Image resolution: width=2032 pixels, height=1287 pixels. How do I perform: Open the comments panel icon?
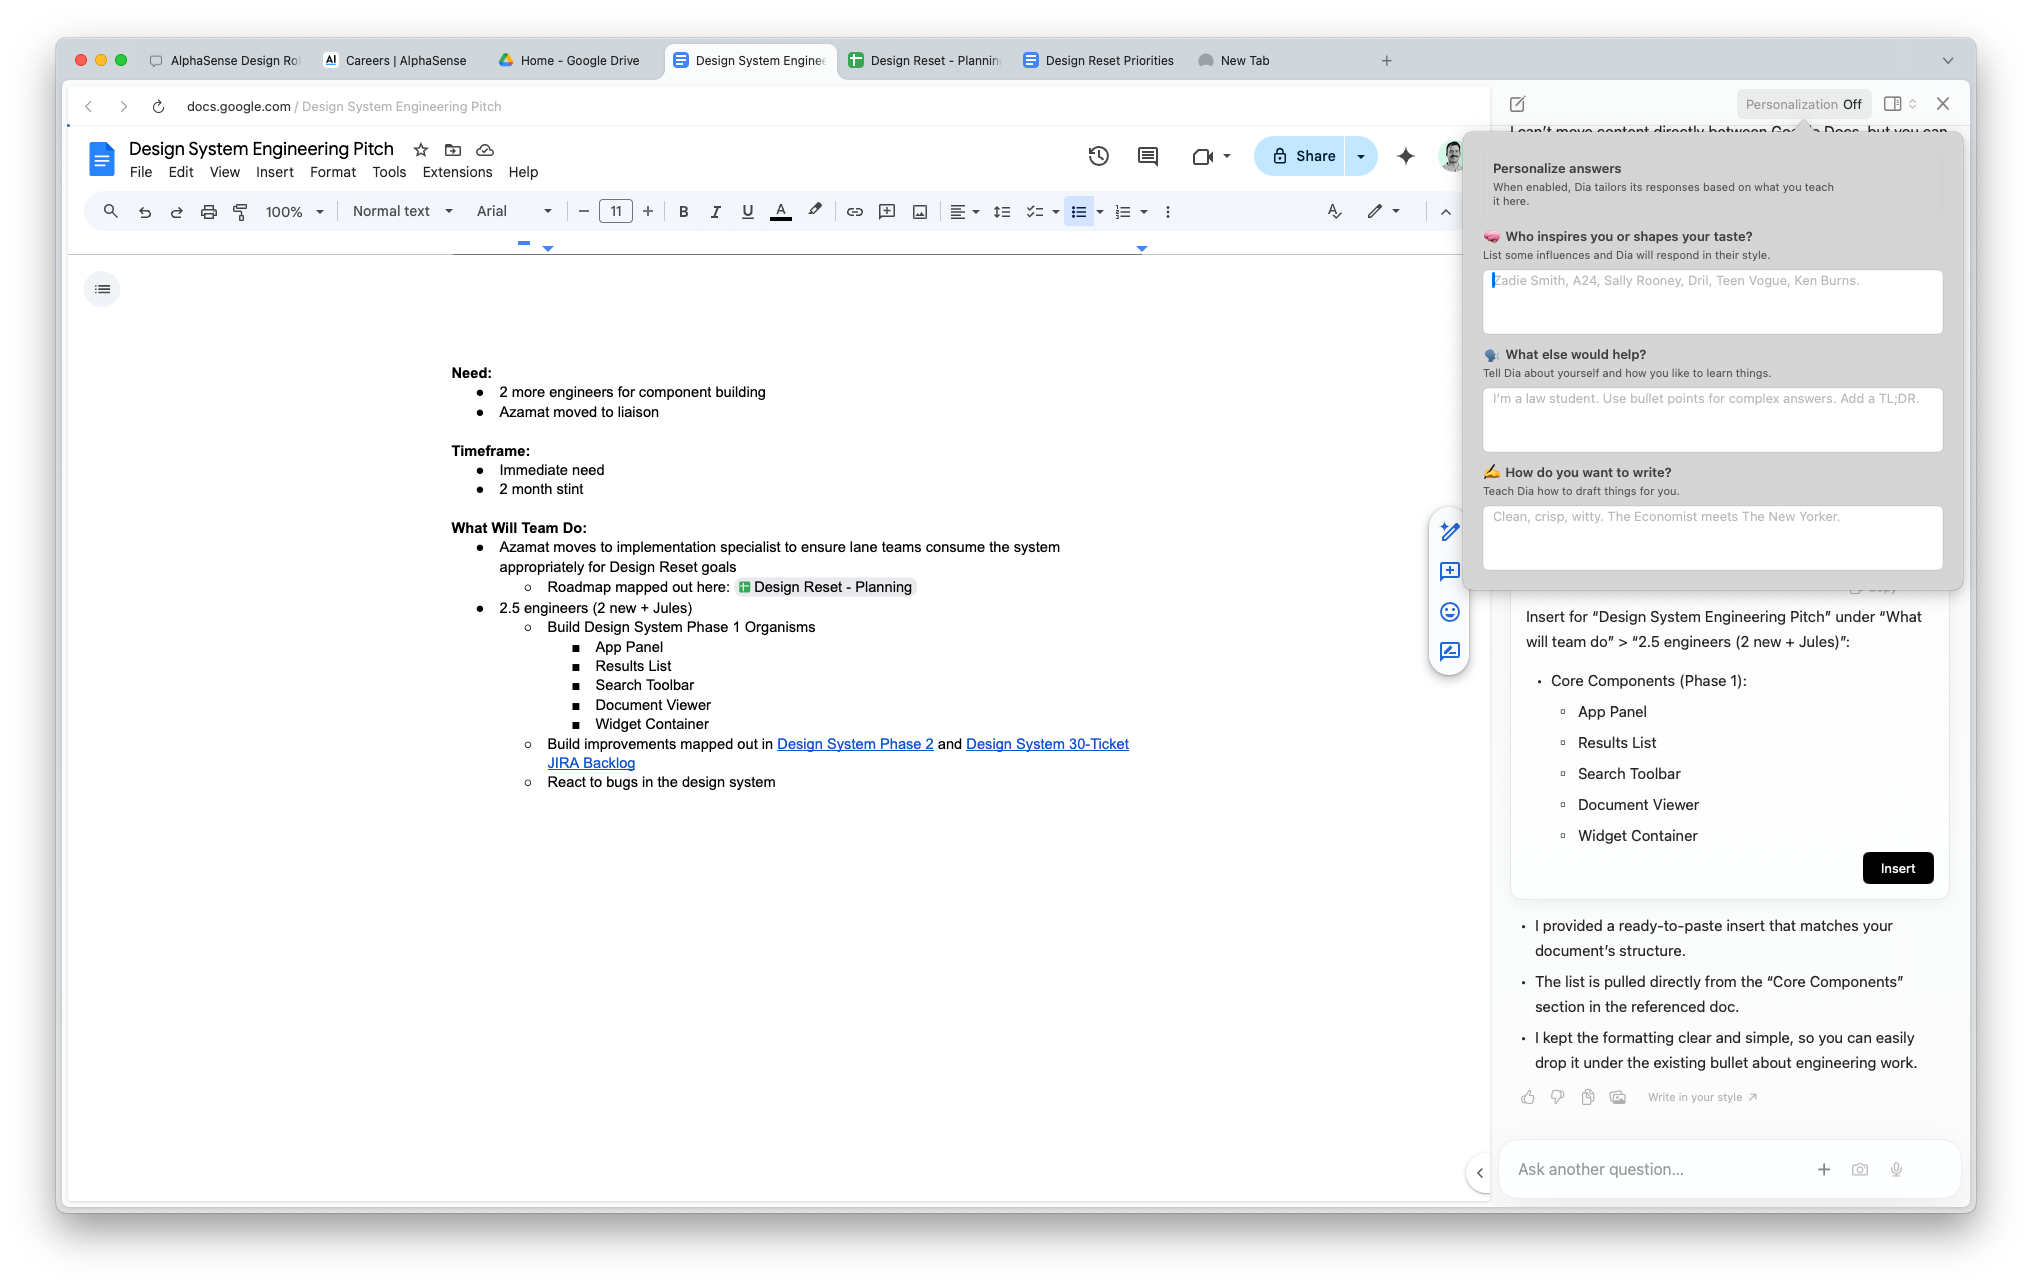tap(1147, 156)
